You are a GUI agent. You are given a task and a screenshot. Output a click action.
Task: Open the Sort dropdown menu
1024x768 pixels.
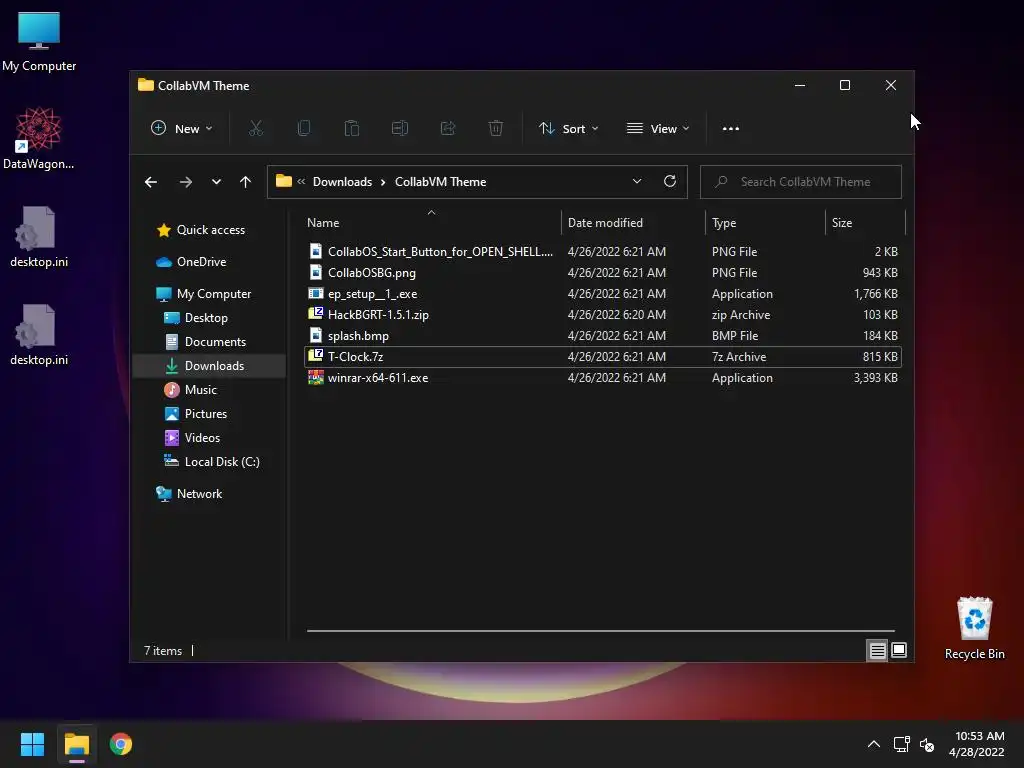(x=568, y=129)
